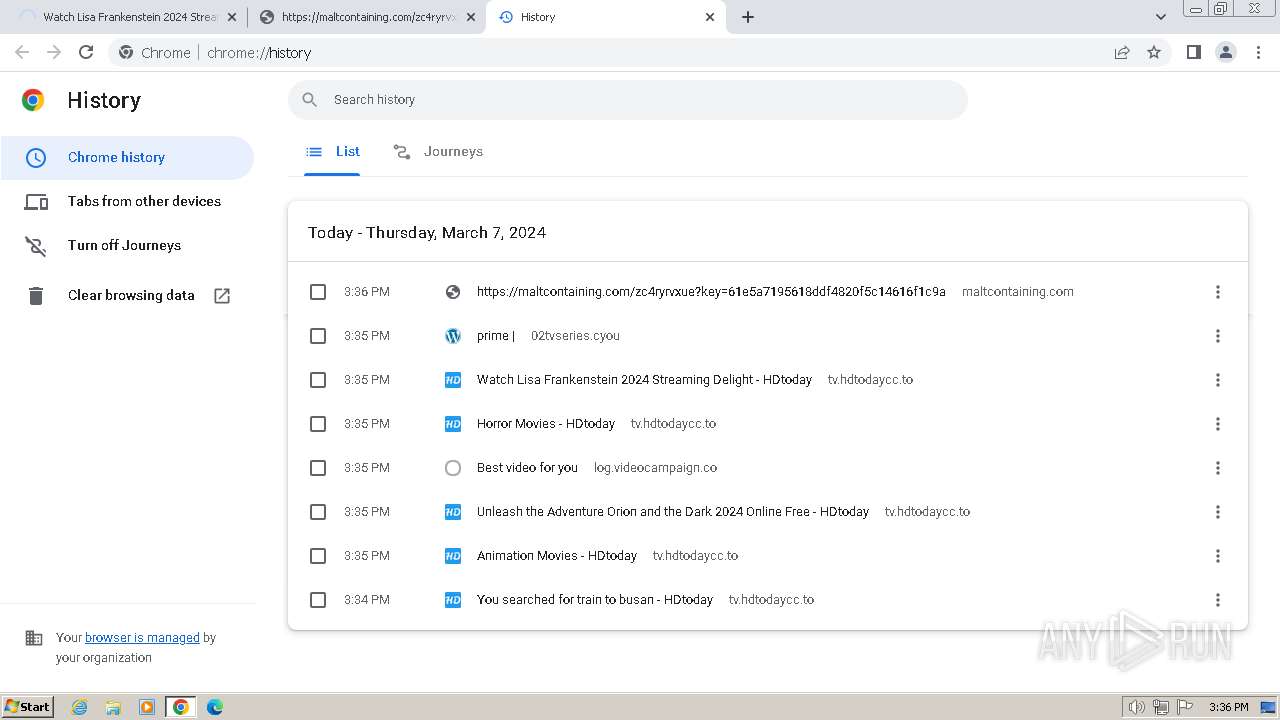Click the globe favicon of maltcontaining entry
The image size is (1280, 720).
tap(453, 292)
